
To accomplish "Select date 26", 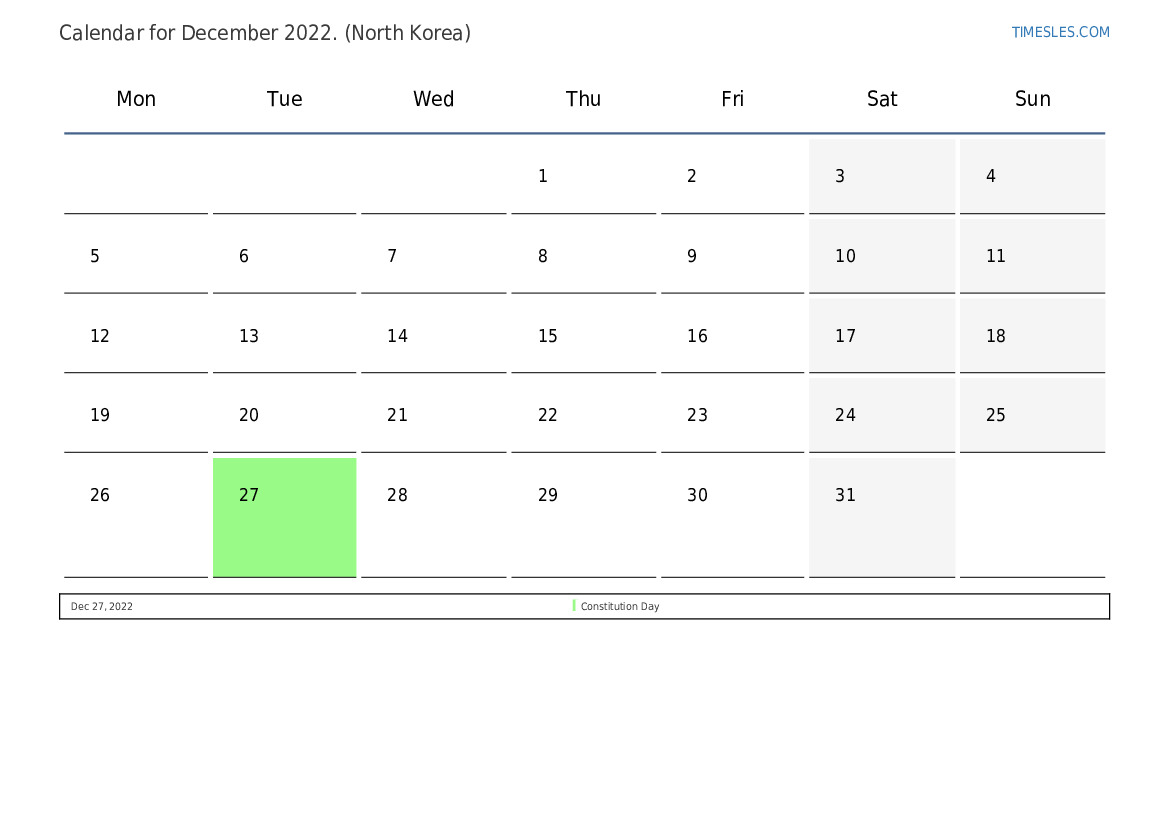I will [136, 518].
